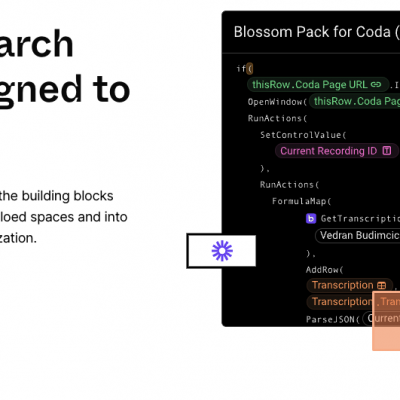
Task: Click the ParseJSON formula text
Action: click(331, 319)
